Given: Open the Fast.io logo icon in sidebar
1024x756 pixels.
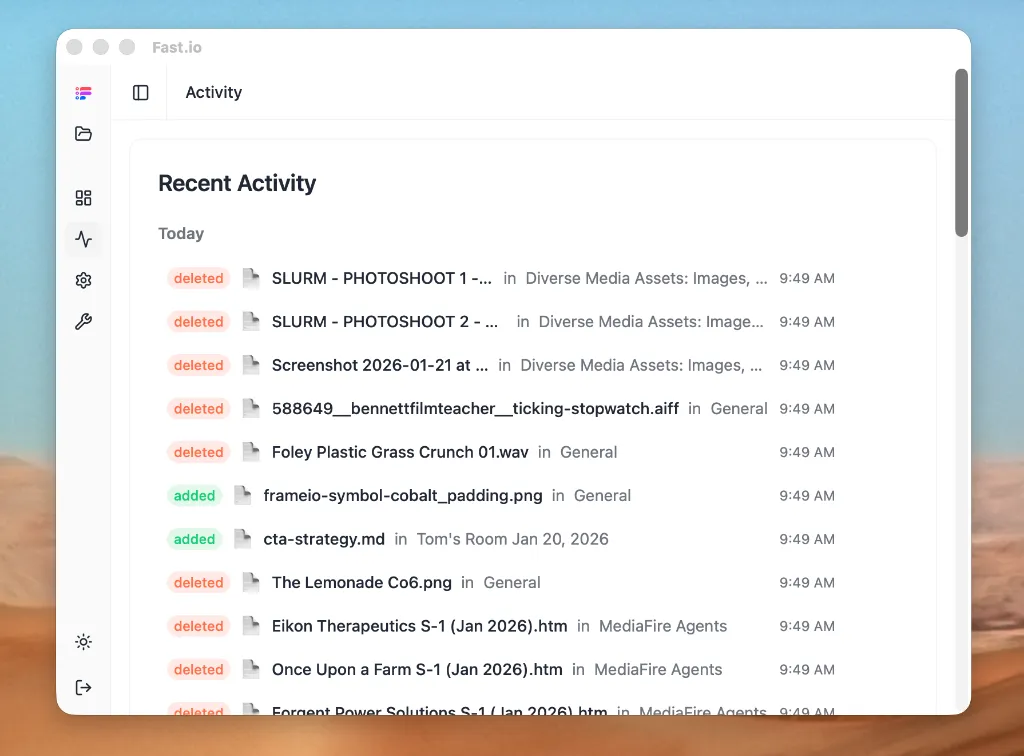Looking at the screenshot, I should (83, 92).
